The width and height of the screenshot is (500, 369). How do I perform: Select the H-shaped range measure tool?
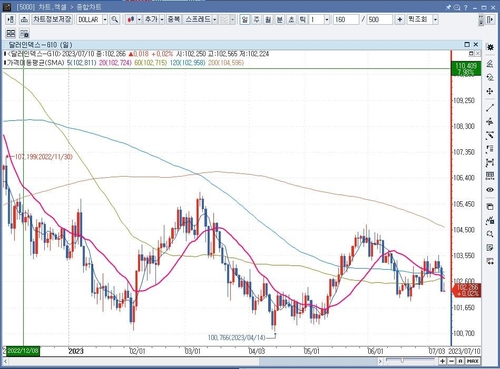(490, 162)
